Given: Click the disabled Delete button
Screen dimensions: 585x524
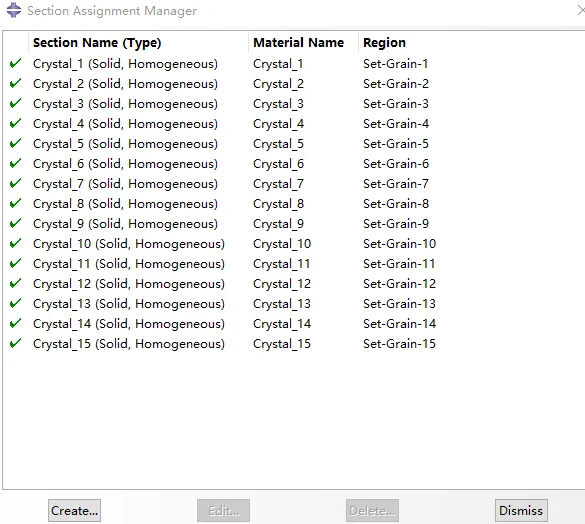Looking at the screenshot, I should [x=372, y=510].
